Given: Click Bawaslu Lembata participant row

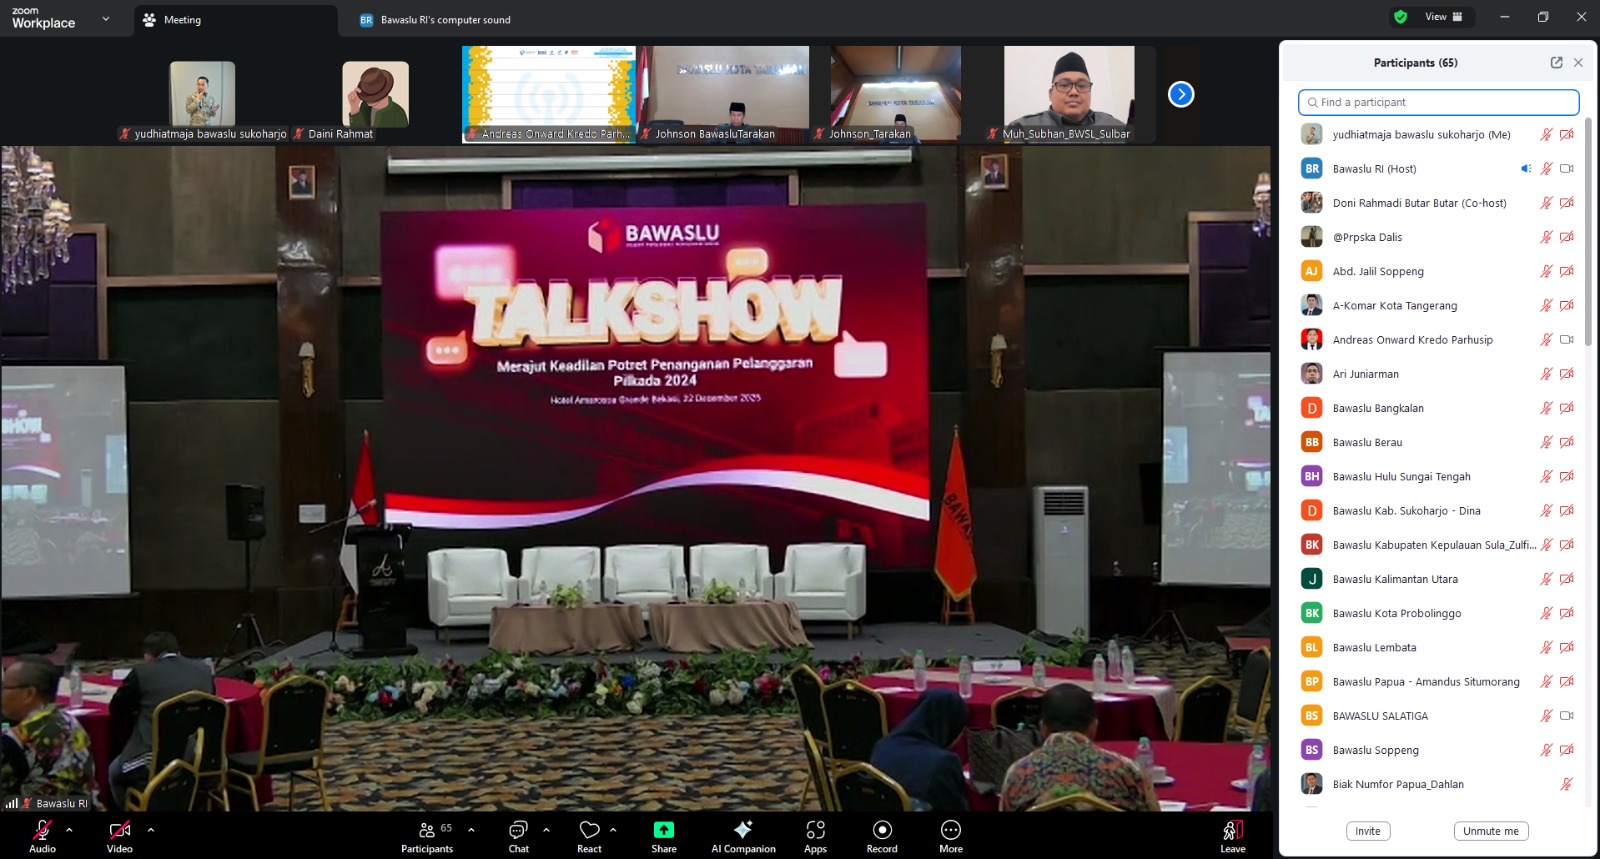Looking at the screenshot, I should tap(1439, 648).
